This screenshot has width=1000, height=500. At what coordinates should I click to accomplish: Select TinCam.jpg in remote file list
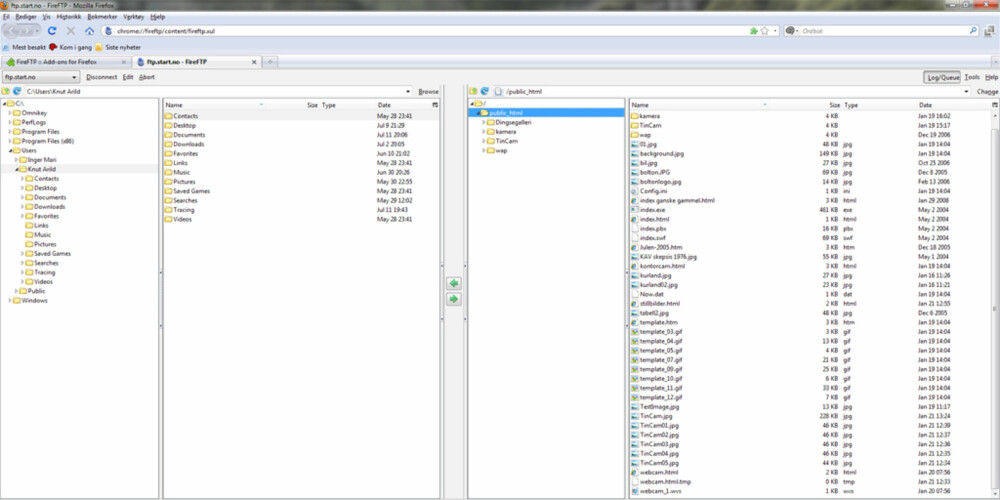(x=651, y=416)
